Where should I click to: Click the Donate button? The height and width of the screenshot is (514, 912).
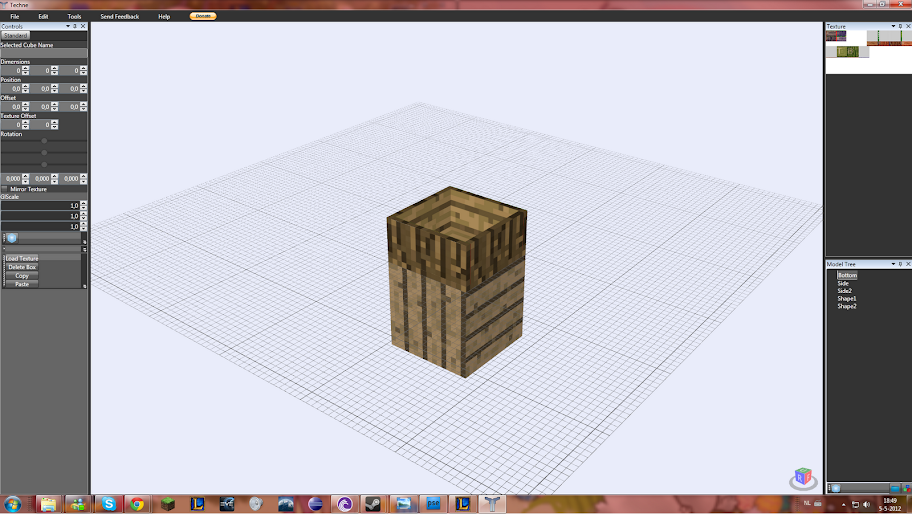pyautogui.click(x=203, y=16)
